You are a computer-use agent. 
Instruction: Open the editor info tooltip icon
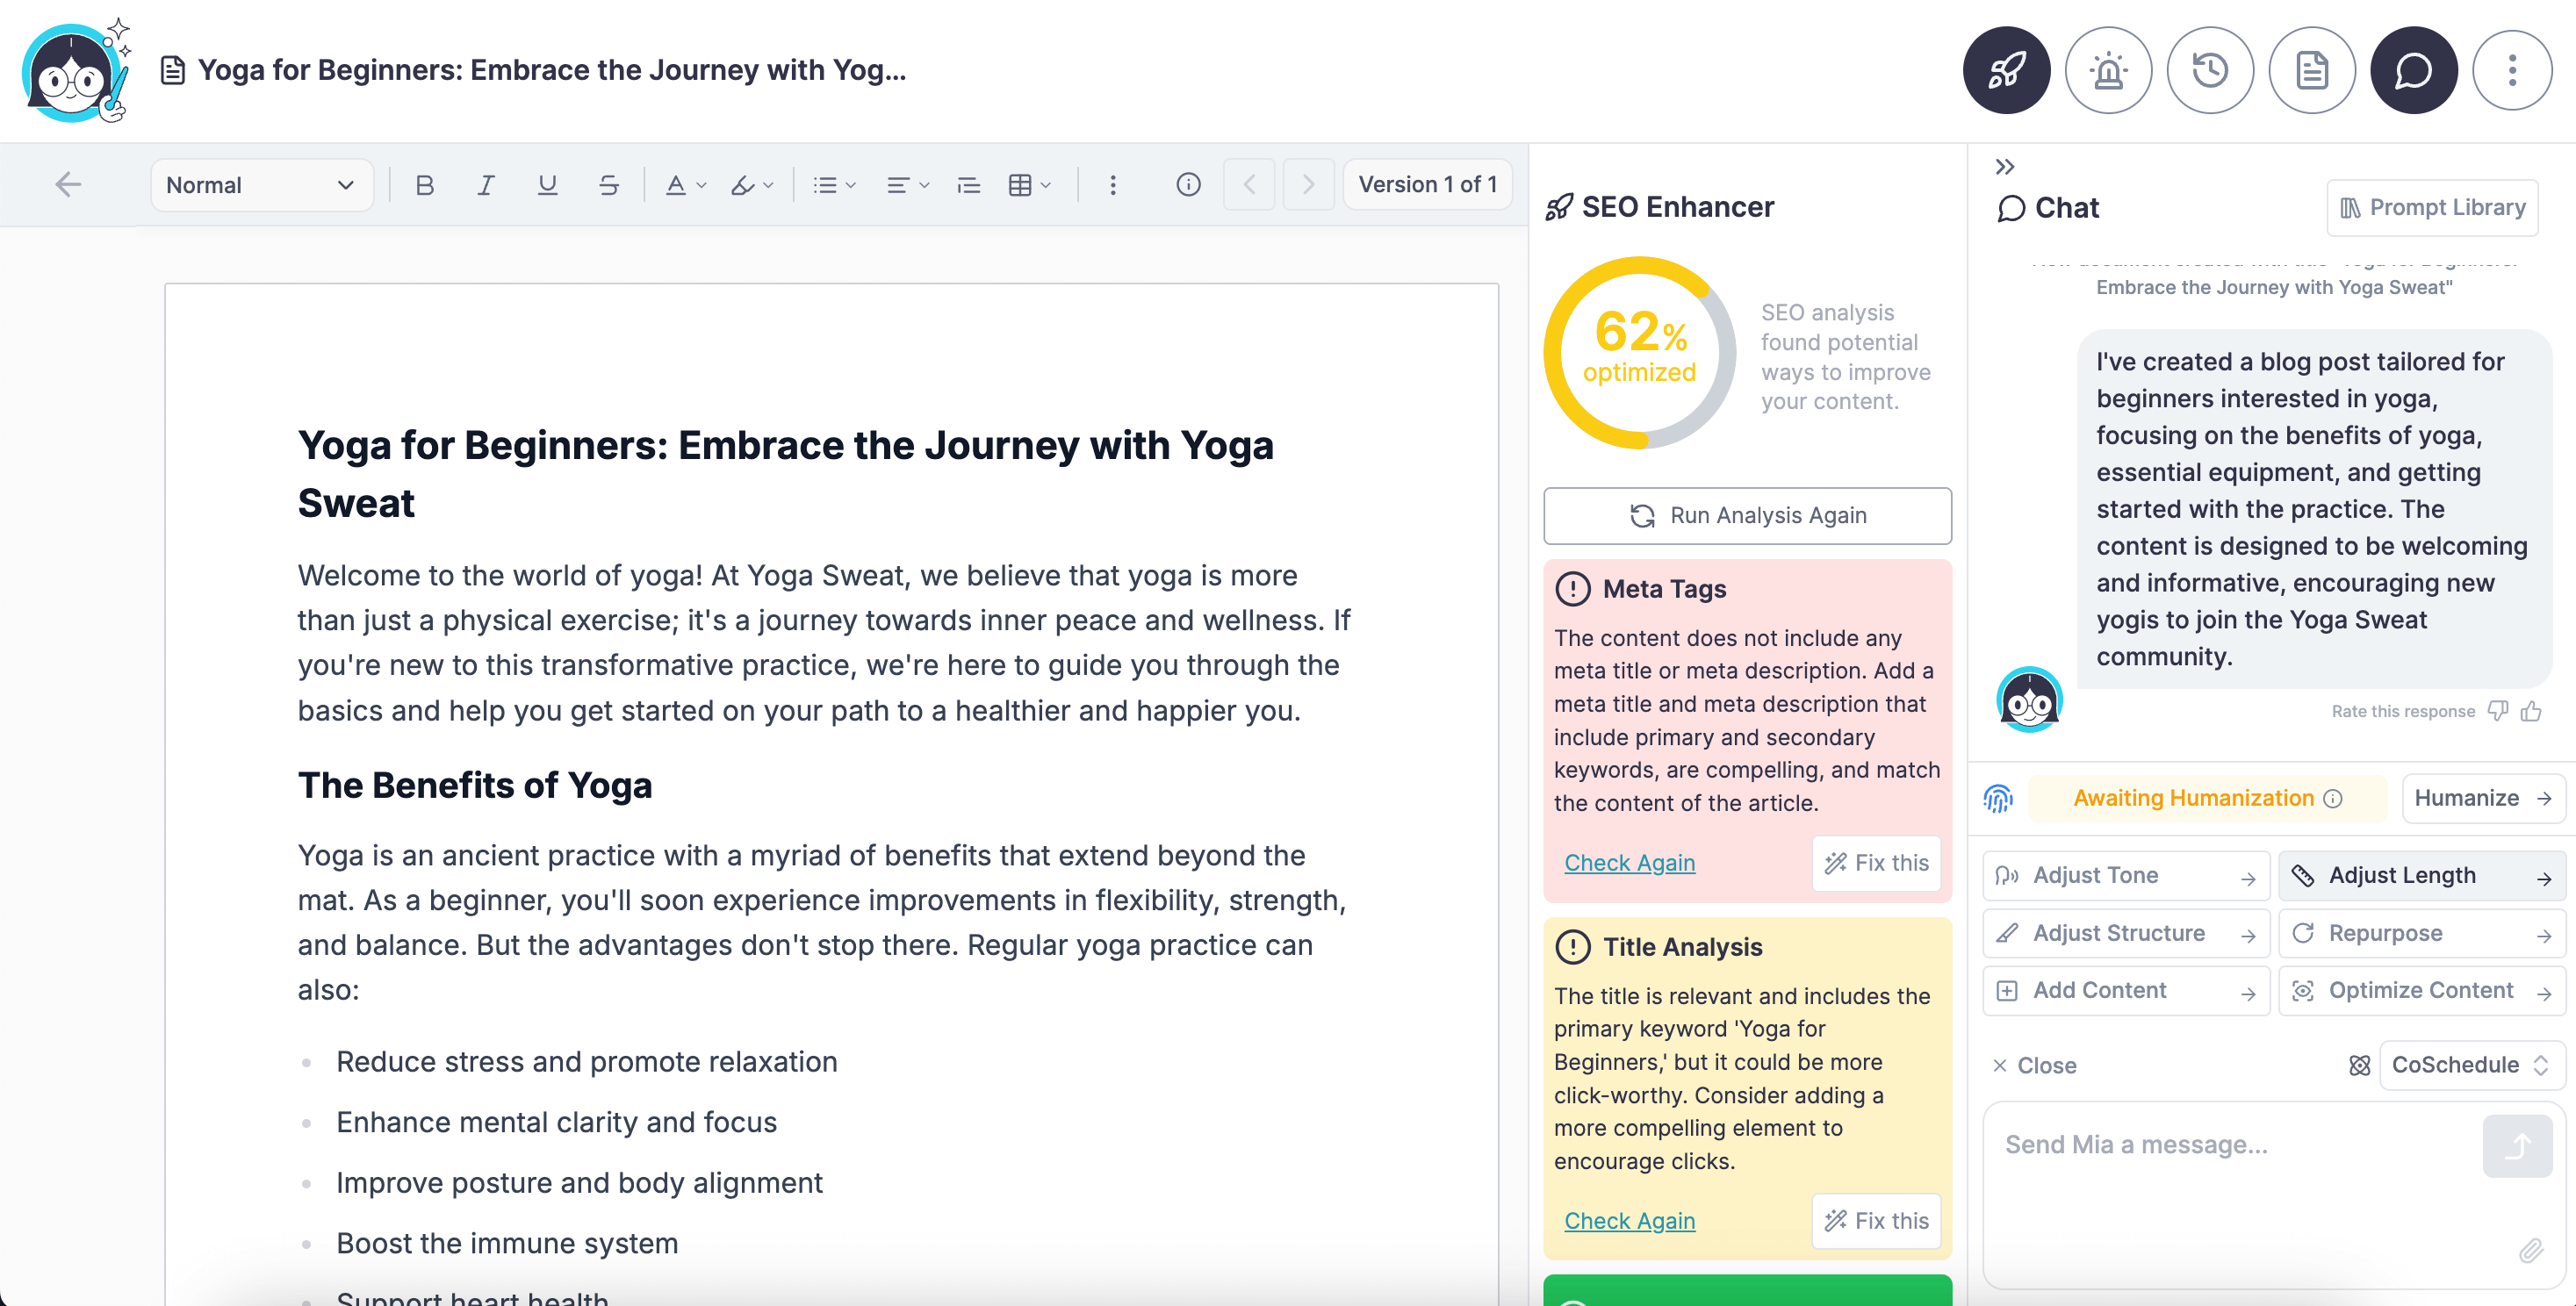click(1188, 184)
